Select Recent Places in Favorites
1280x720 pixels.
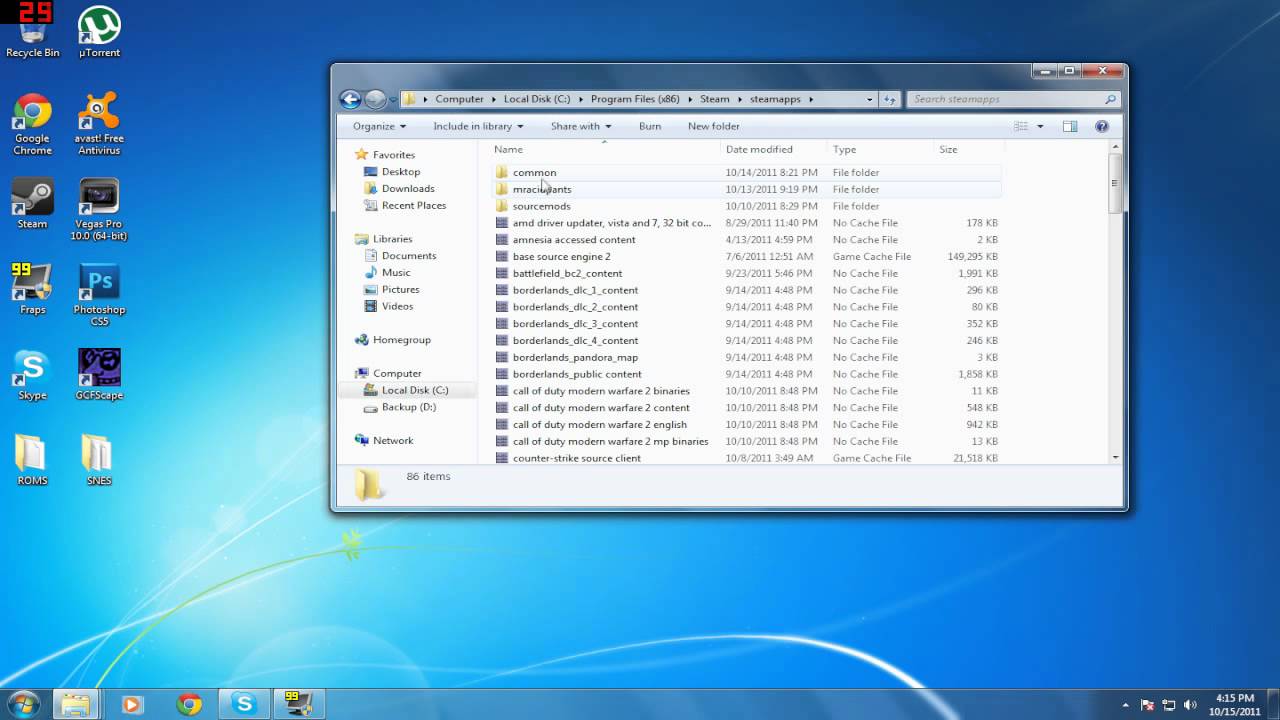[413, 205]
